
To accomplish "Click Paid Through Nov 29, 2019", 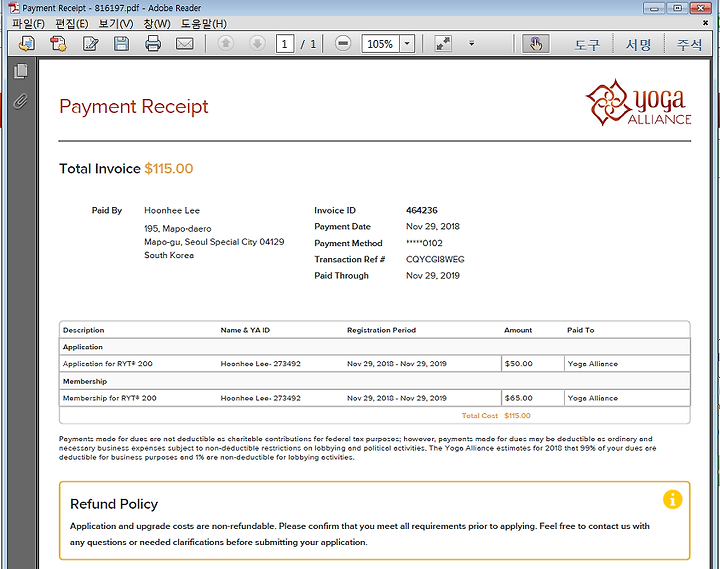I will [x=433, y=276].
